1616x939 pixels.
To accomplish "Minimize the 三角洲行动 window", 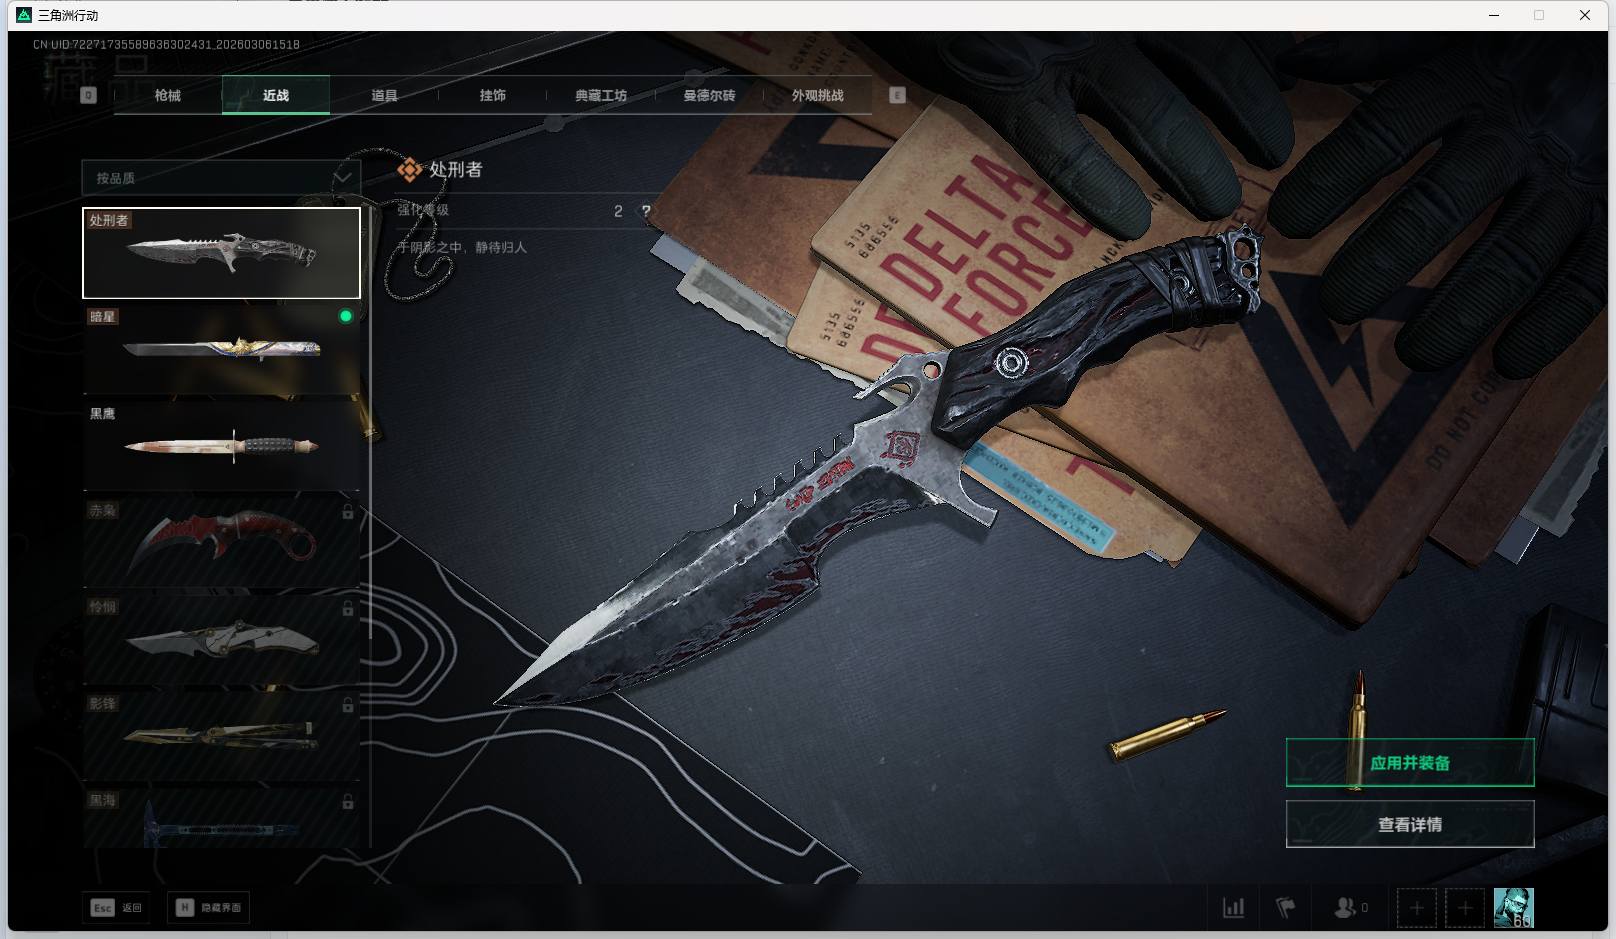I will coord(1495,15).
